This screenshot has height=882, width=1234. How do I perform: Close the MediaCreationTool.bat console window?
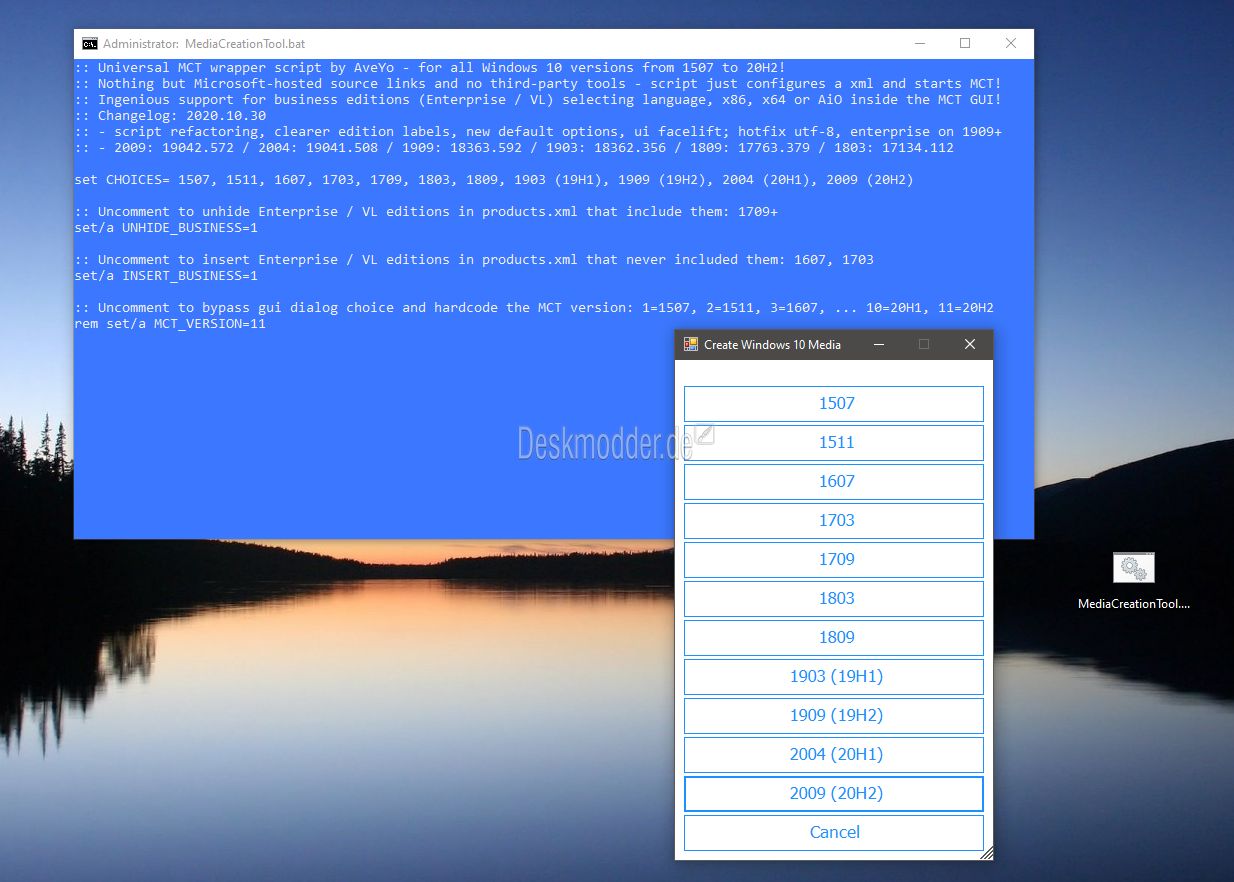(1011, 43)
